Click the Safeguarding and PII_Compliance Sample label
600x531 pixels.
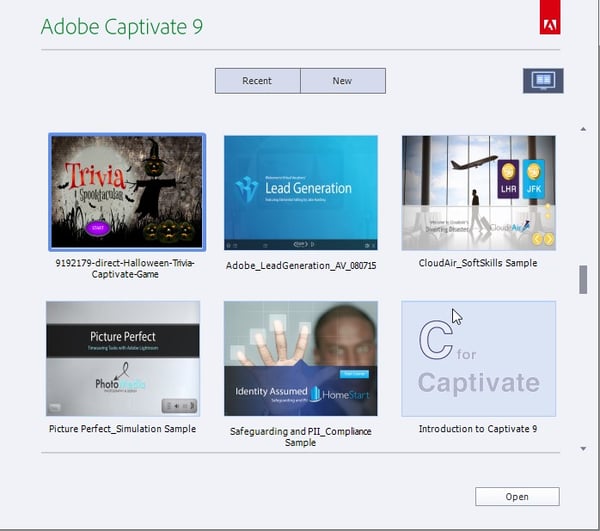(301, 437)
